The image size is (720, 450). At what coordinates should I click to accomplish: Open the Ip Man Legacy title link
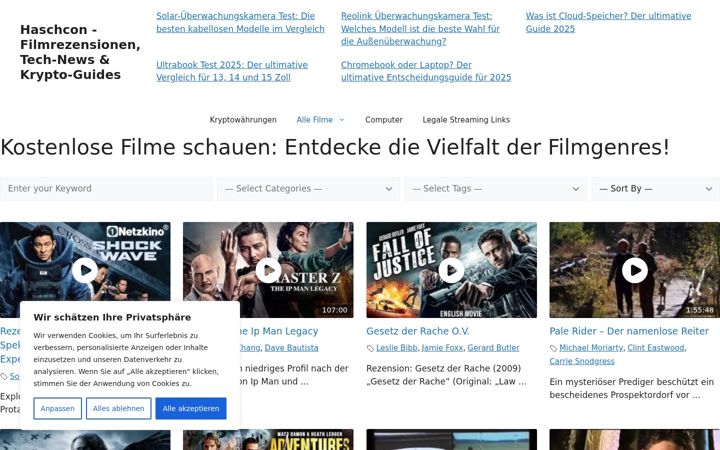[x=279, y=331]
